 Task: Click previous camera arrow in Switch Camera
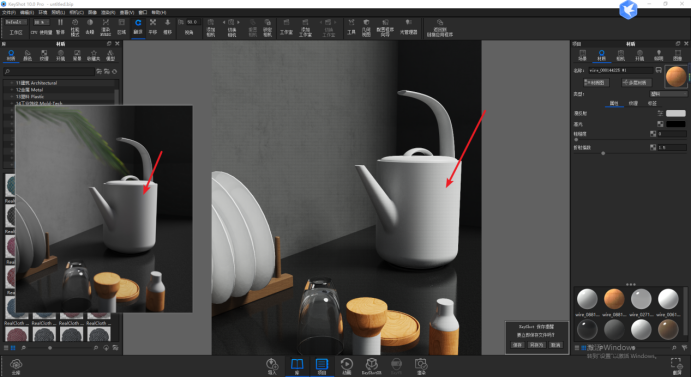[x=224, y=22]
